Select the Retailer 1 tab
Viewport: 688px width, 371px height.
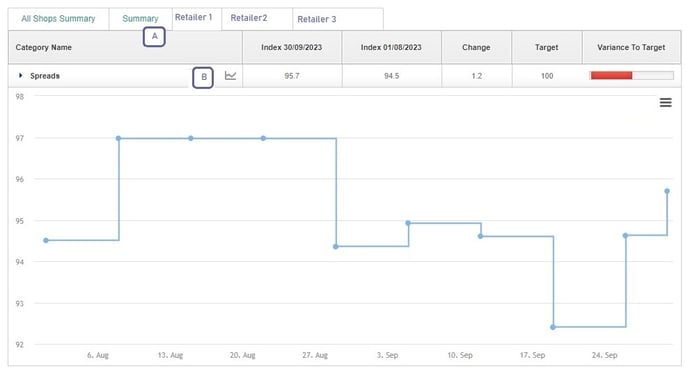point(194,17)
